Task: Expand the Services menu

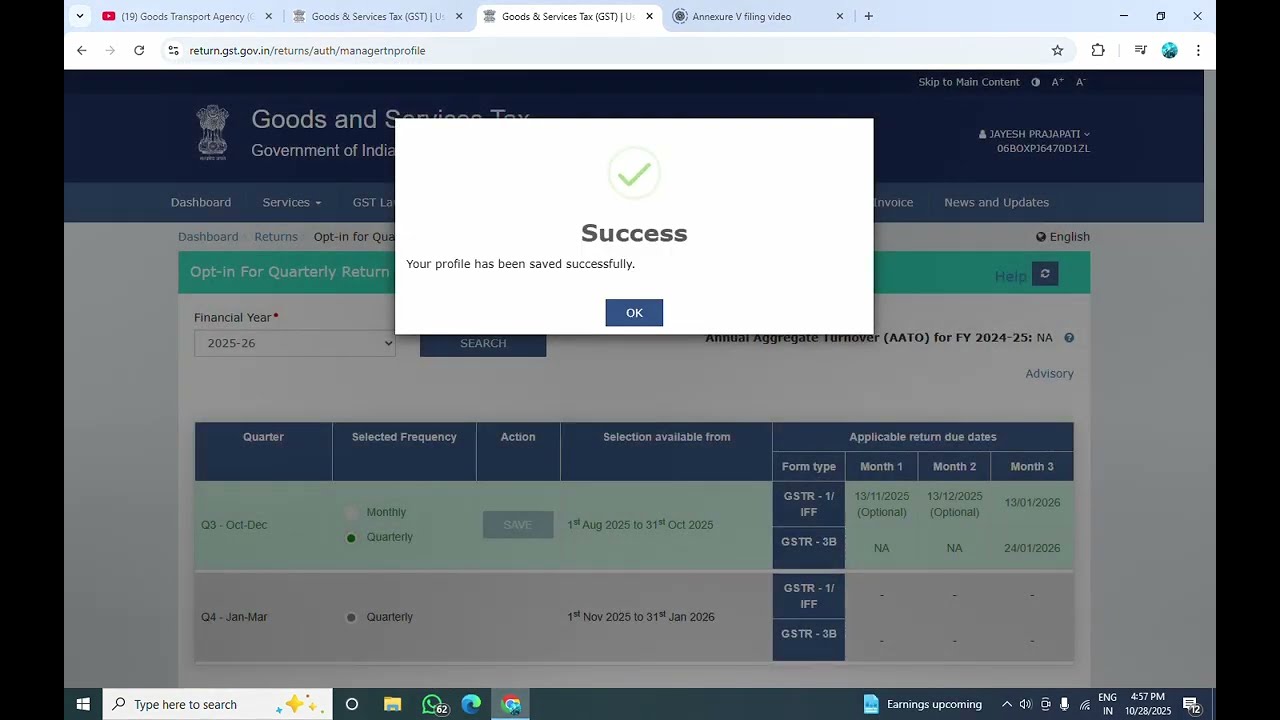Action: pos(292,202)
